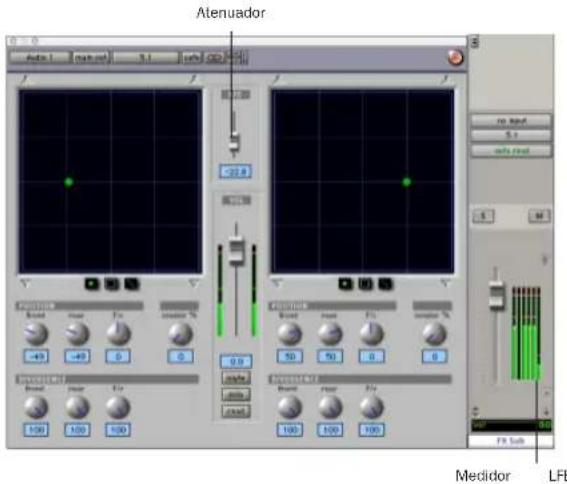Click the left panner Divergence Front knob

(36, 407)
